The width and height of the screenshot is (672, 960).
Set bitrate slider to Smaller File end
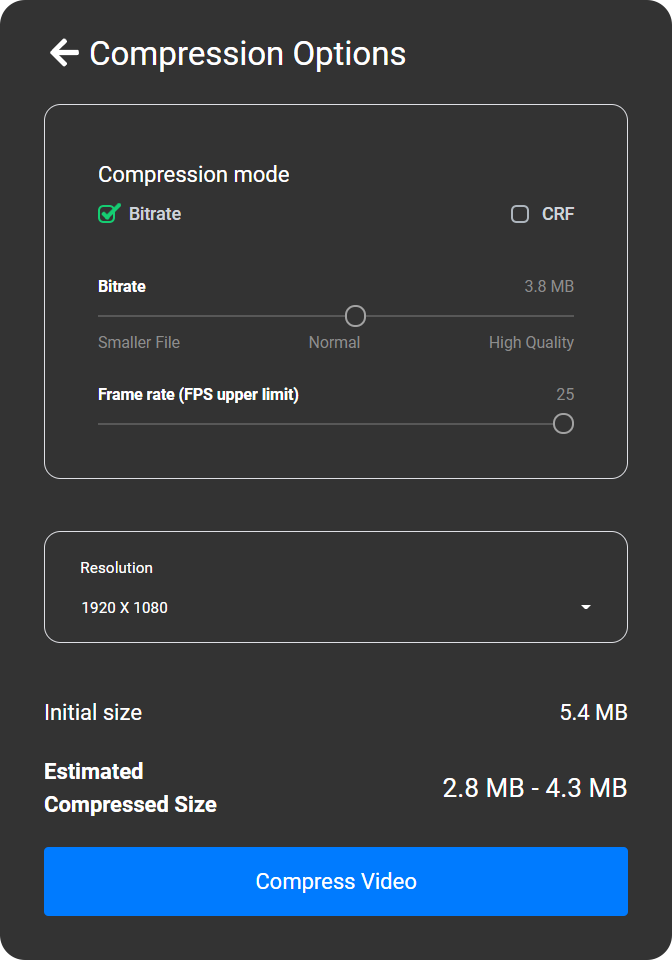click(x=100, y=316)
